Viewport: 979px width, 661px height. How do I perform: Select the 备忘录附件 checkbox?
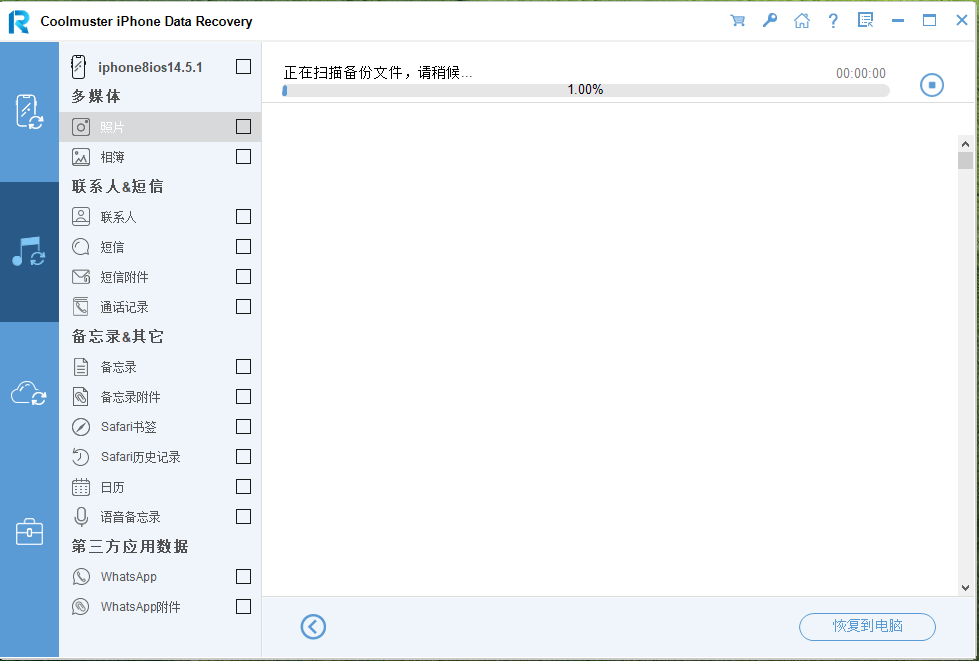point(244,396)
